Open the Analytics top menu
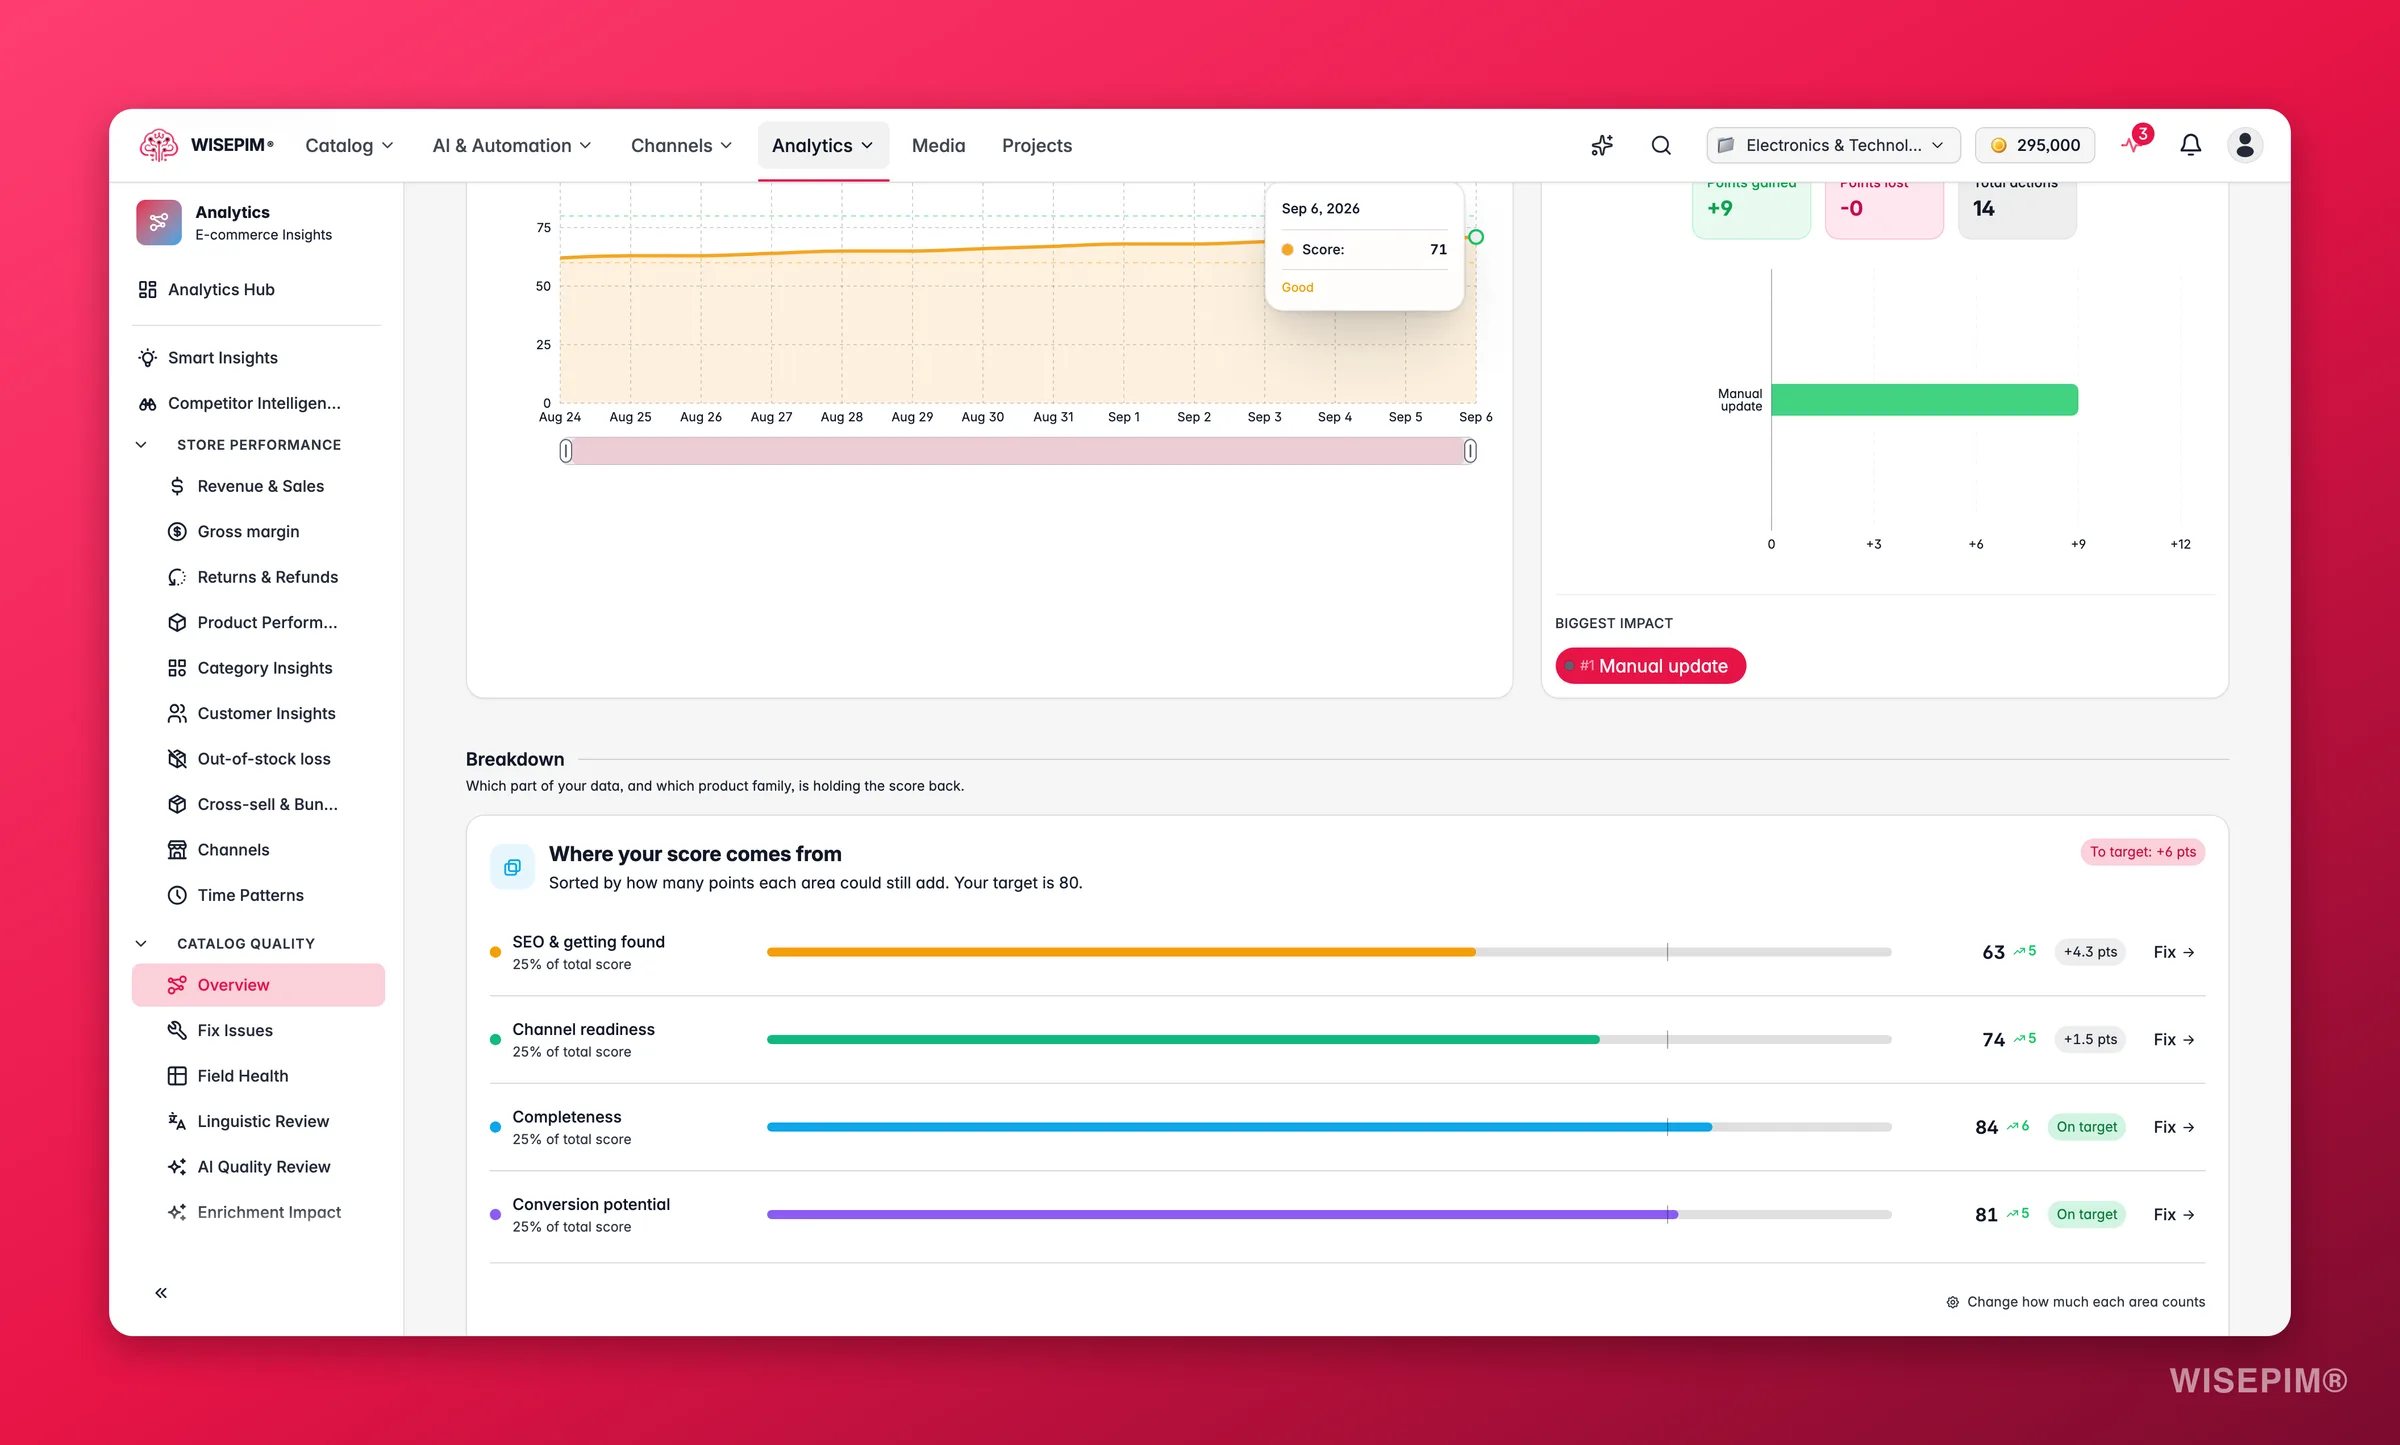Image resolution: width=2400 pixels, height=1445 pixels. click(x=822, y=145)
